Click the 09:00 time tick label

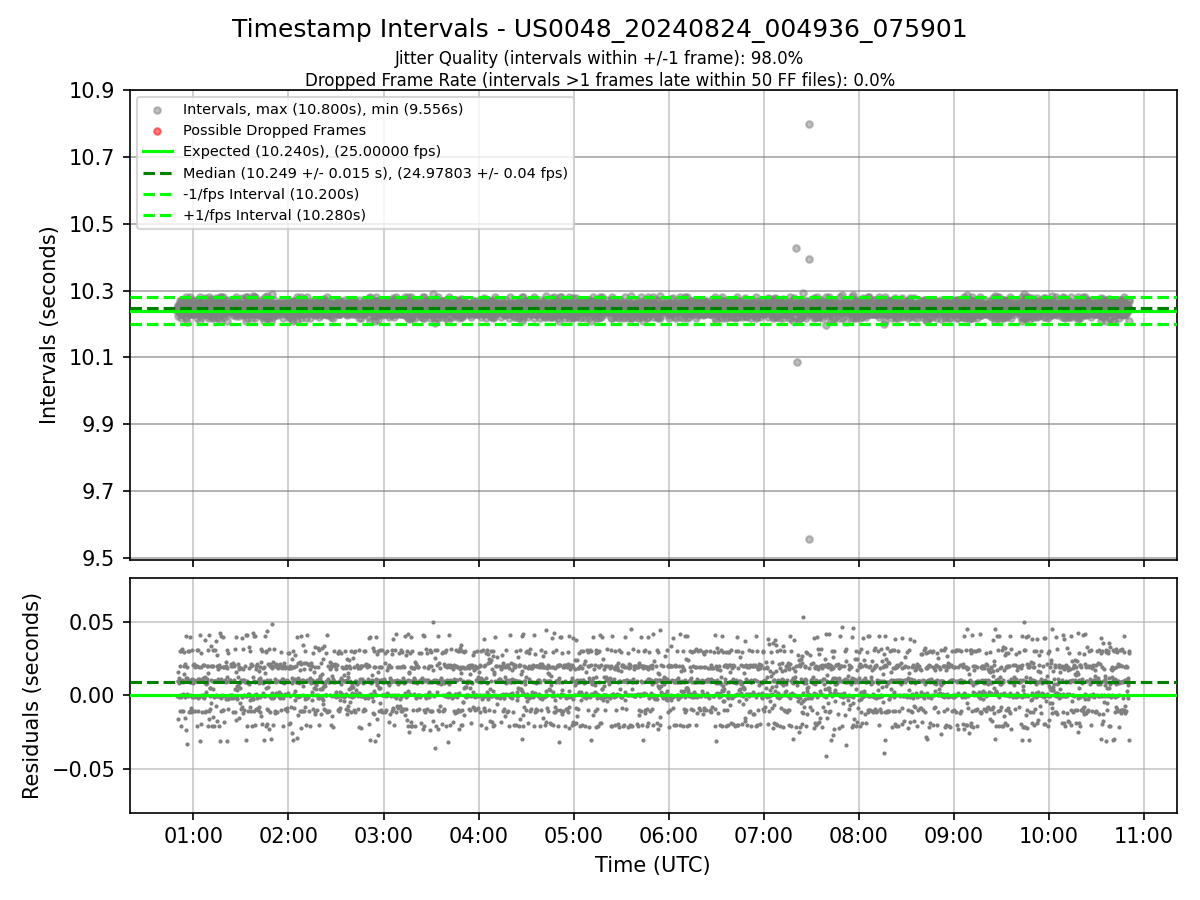[953, 835]
